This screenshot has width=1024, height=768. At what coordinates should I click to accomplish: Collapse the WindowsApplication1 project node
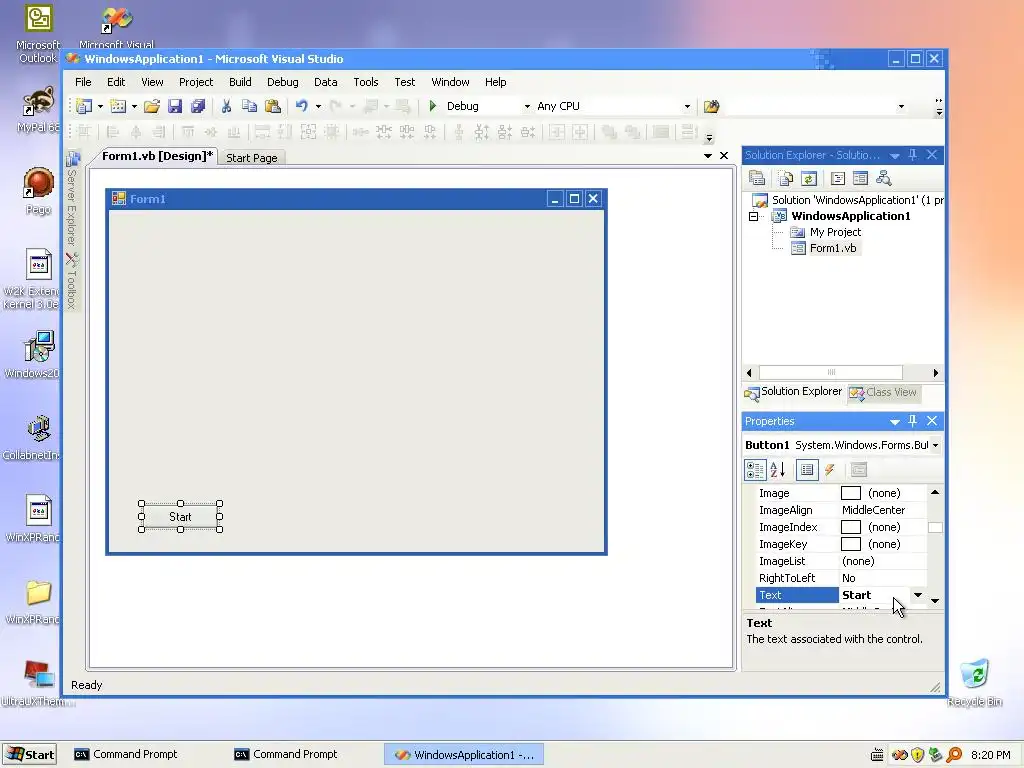753,216
